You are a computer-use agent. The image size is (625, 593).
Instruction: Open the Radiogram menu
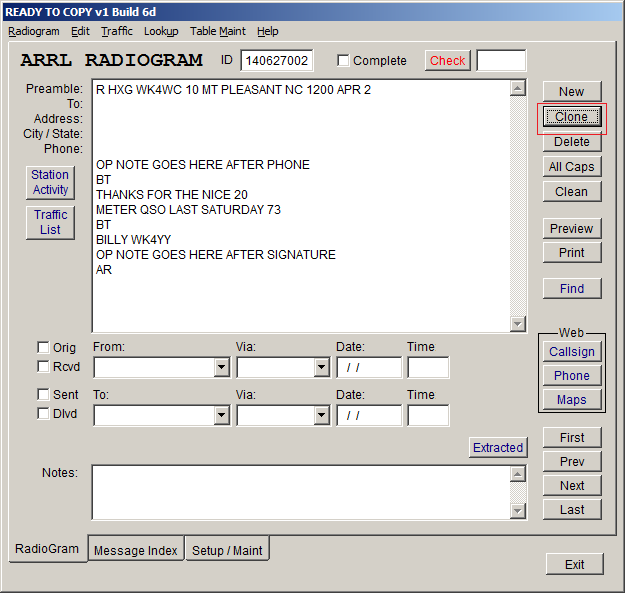(34, 31)
